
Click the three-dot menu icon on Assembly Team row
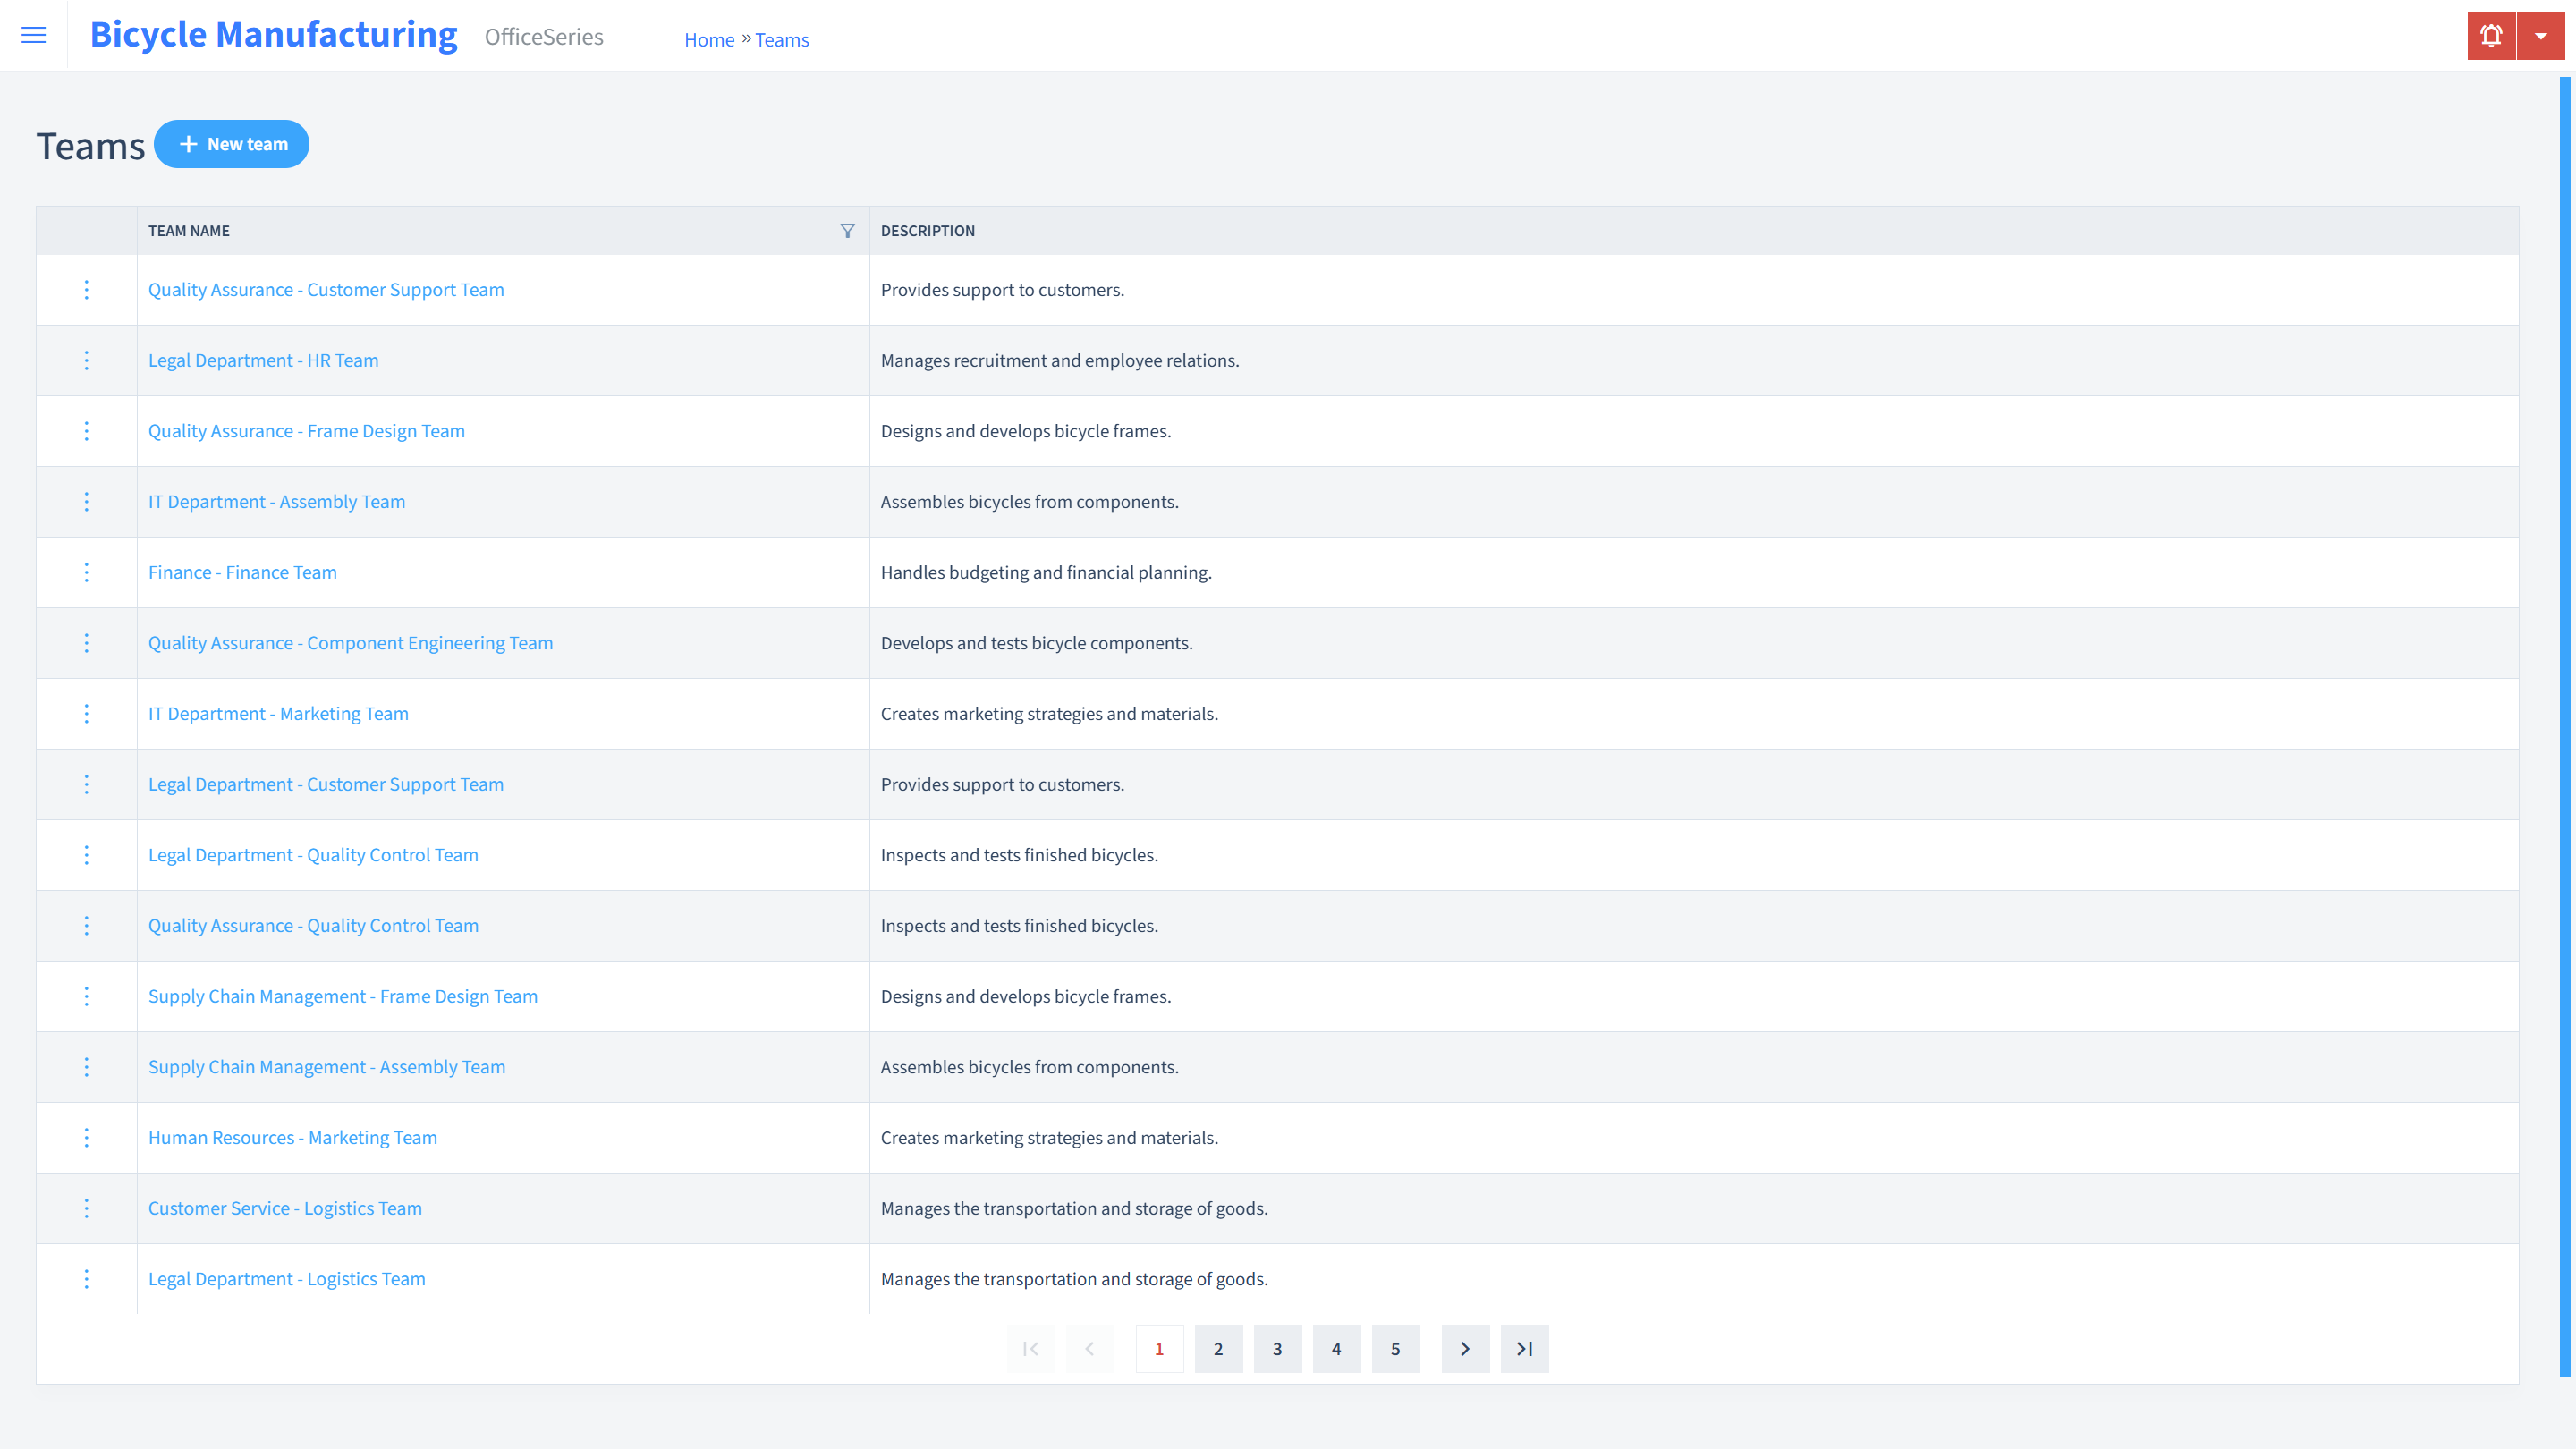(x=87, y=501)
